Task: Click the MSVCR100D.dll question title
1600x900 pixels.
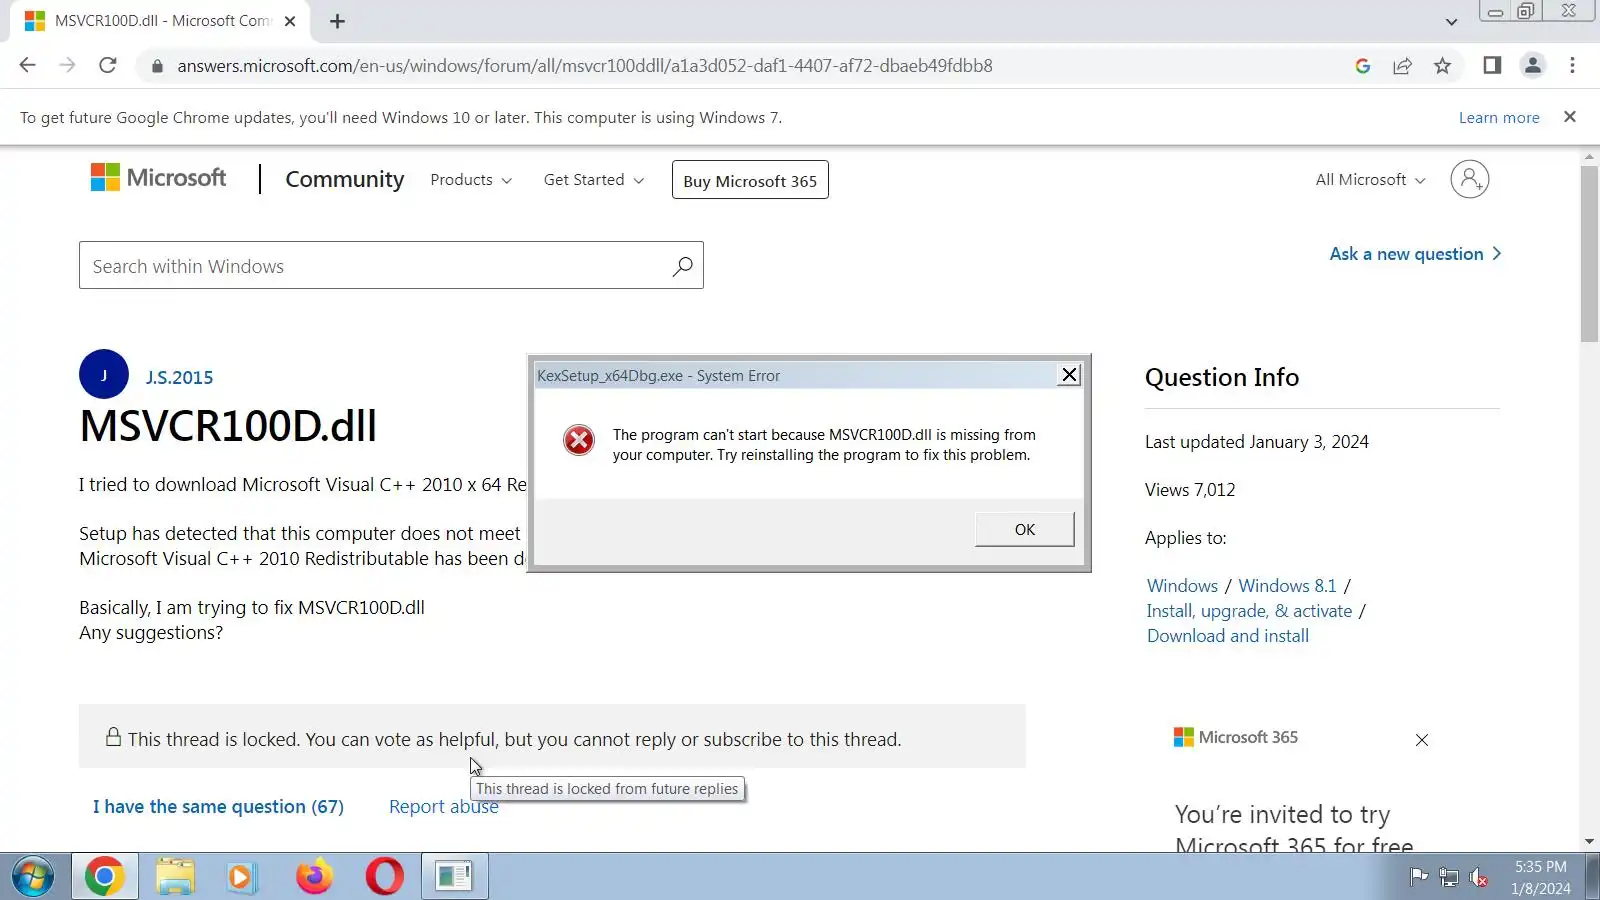Action: [228, 426]
